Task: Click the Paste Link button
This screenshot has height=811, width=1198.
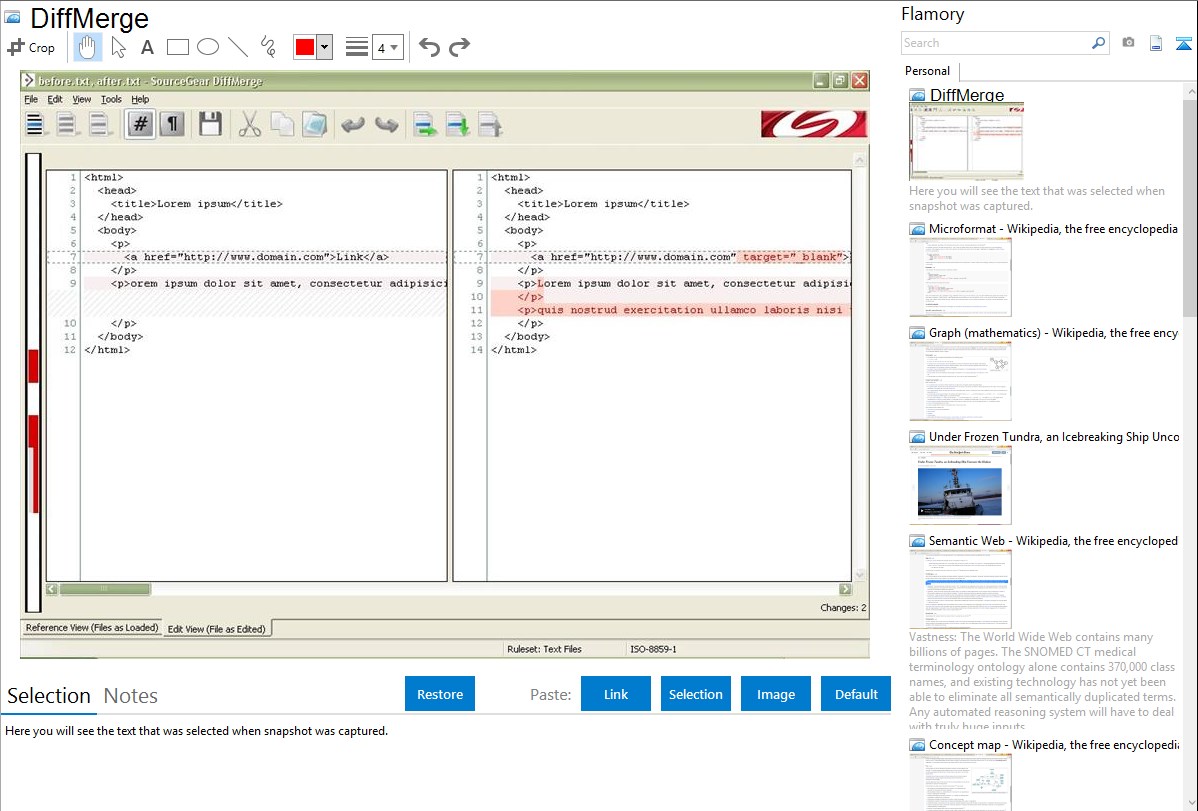Action: 616,694
